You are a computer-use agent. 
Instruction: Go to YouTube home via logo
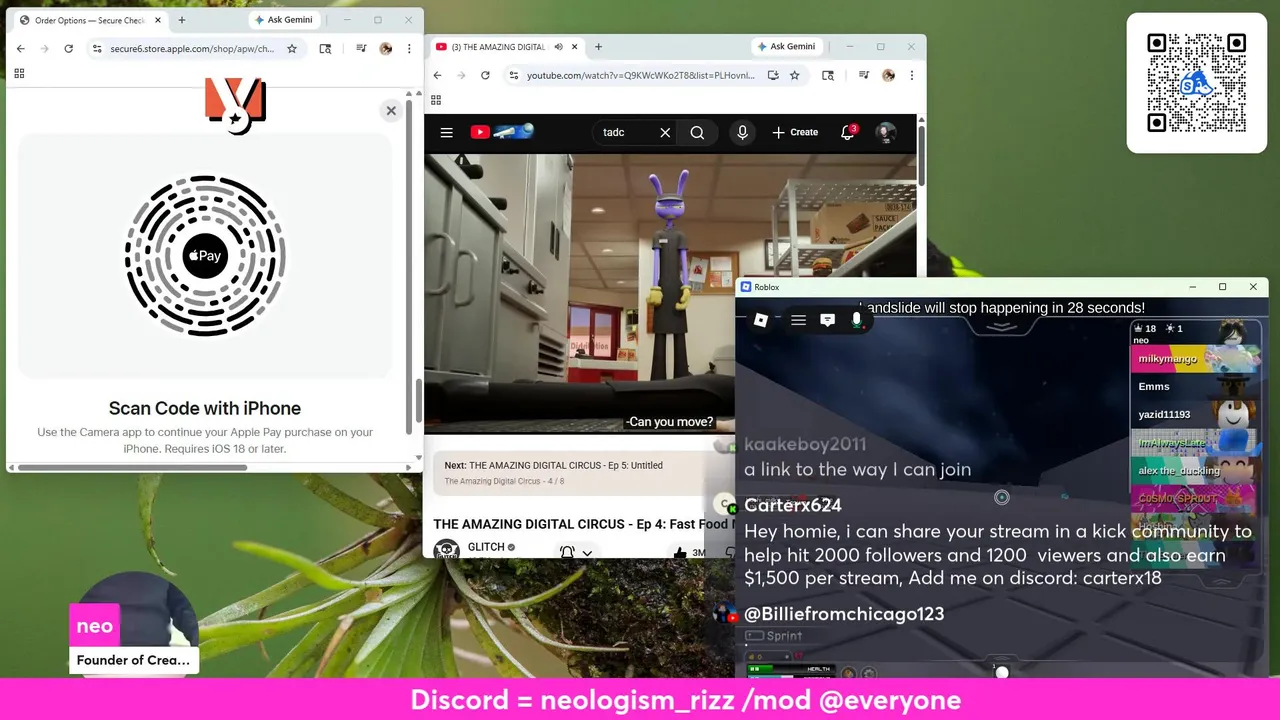pyautogui.click(x=502, y=132)
